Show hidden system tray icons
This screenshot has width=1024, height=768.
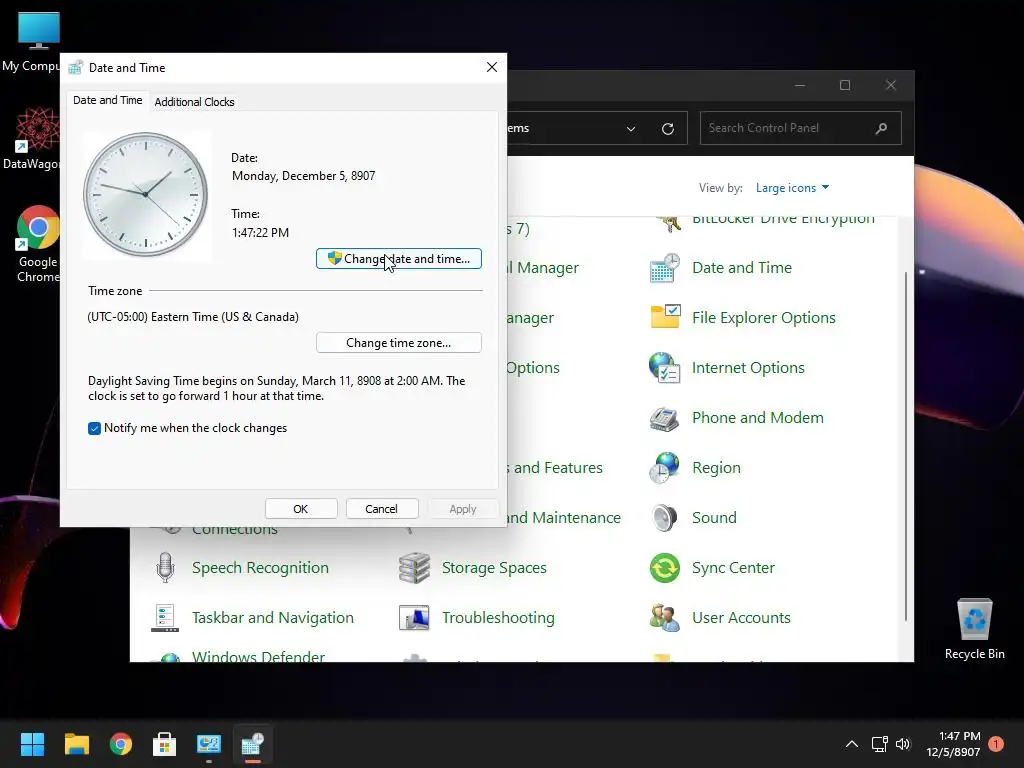point(852,744)
